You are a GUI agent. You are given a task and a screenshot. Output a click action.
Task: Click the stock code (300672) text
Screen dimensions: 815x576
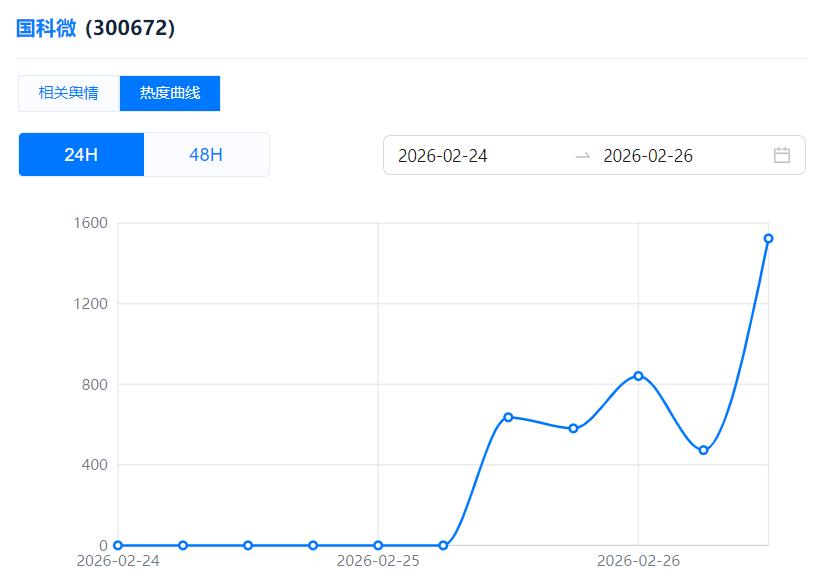click(x=130, y=28)
